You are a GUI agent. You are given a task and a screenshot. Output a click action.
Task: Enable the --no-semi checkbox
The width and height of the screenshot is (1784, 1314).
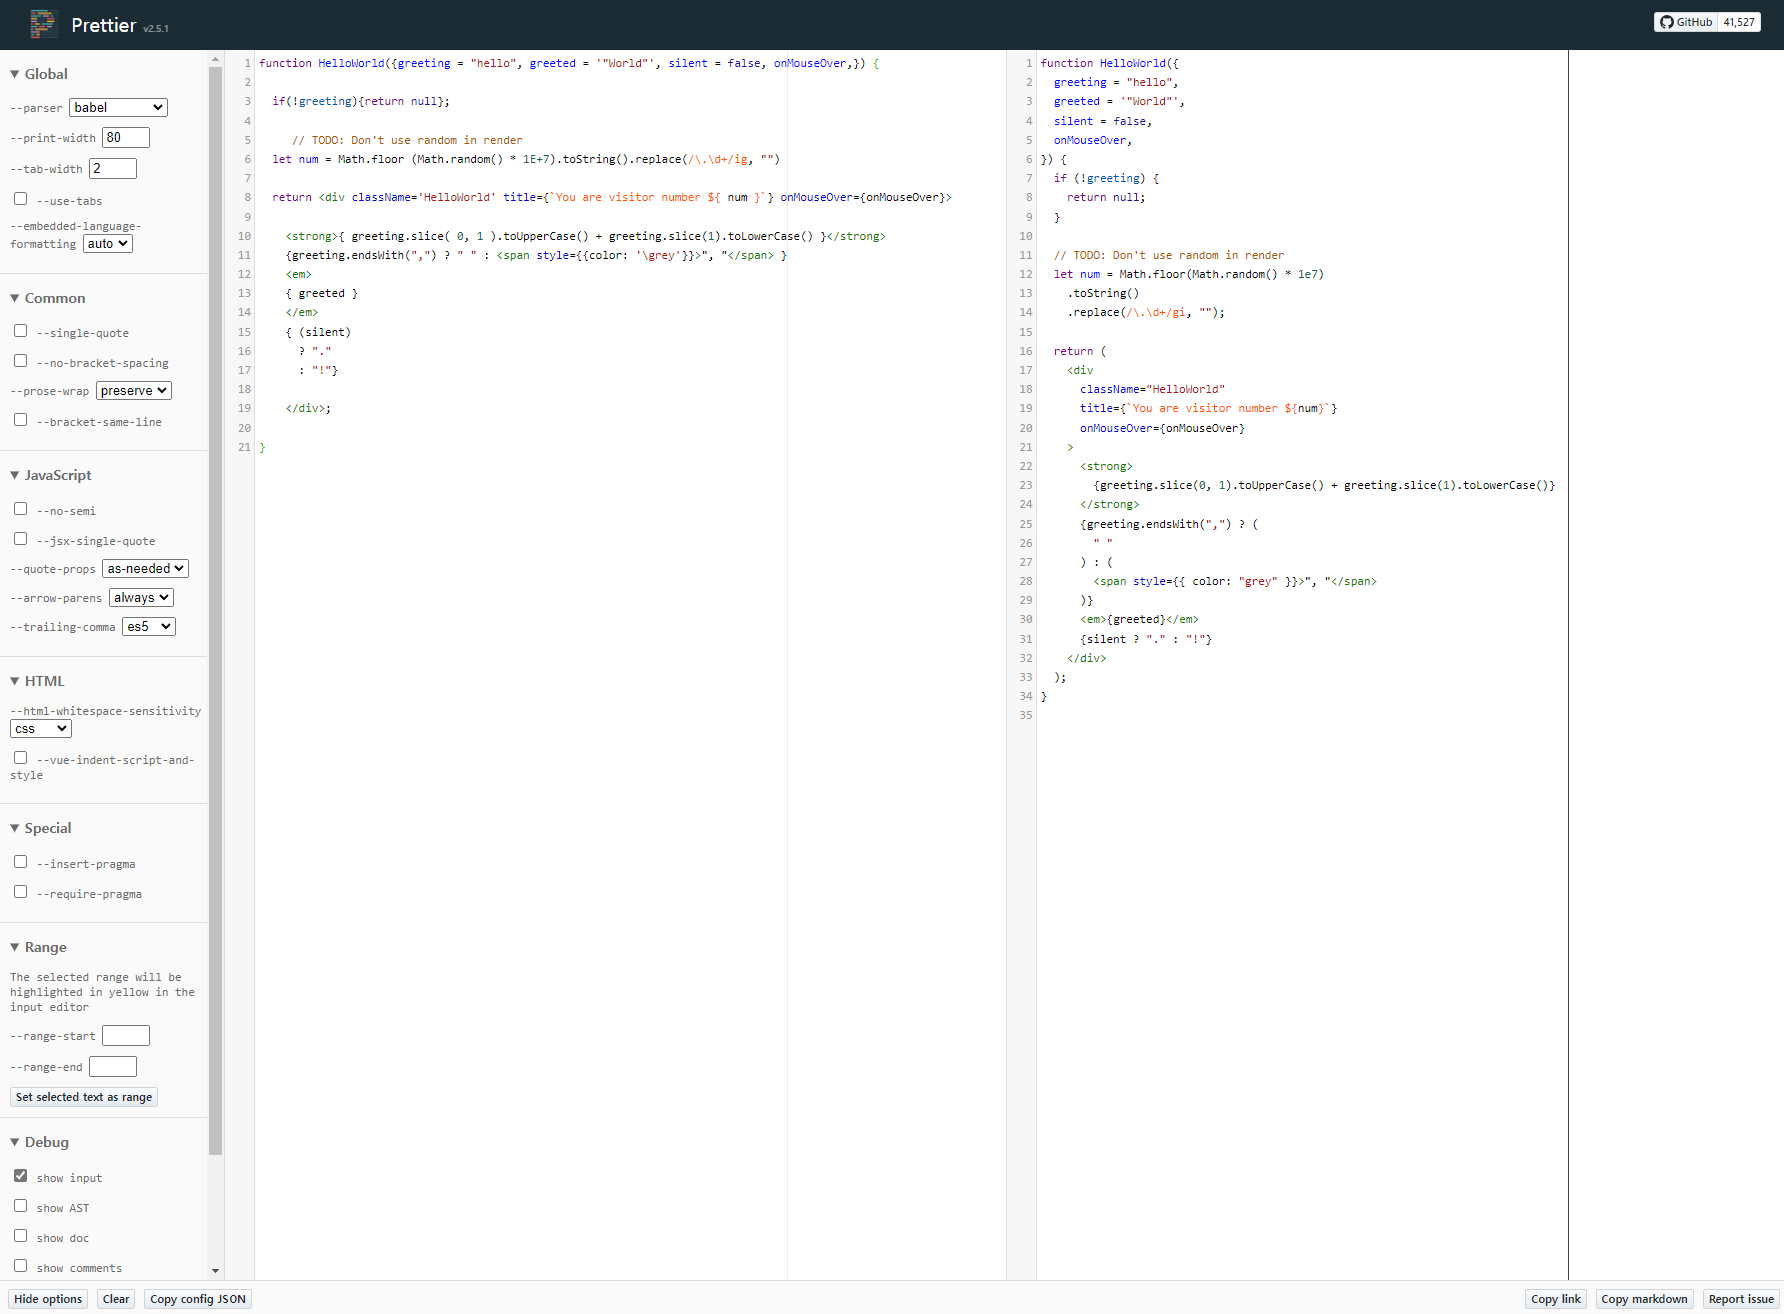20,509
